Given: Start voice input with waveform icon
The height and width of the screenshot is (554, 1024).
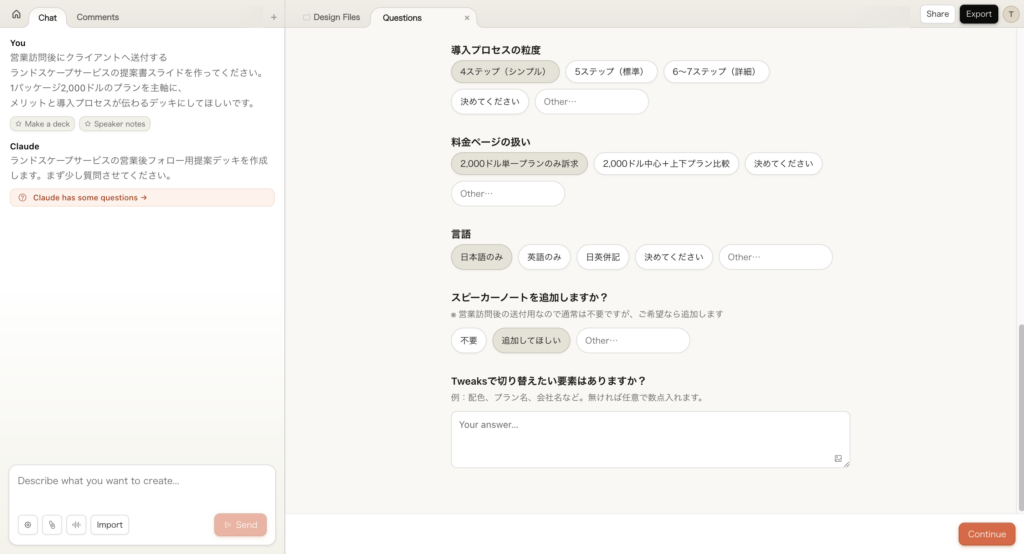Looking at the screenshot, I should coord(76,525).
